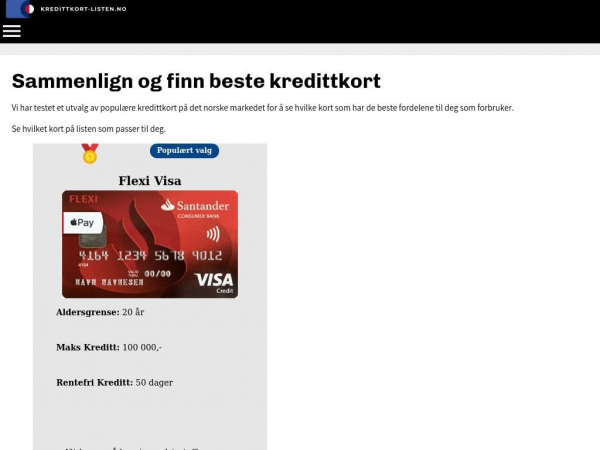Click the contactless payment symbol on card
The image size is (600, 450).
pyautogui.click(x=213, y=233)
